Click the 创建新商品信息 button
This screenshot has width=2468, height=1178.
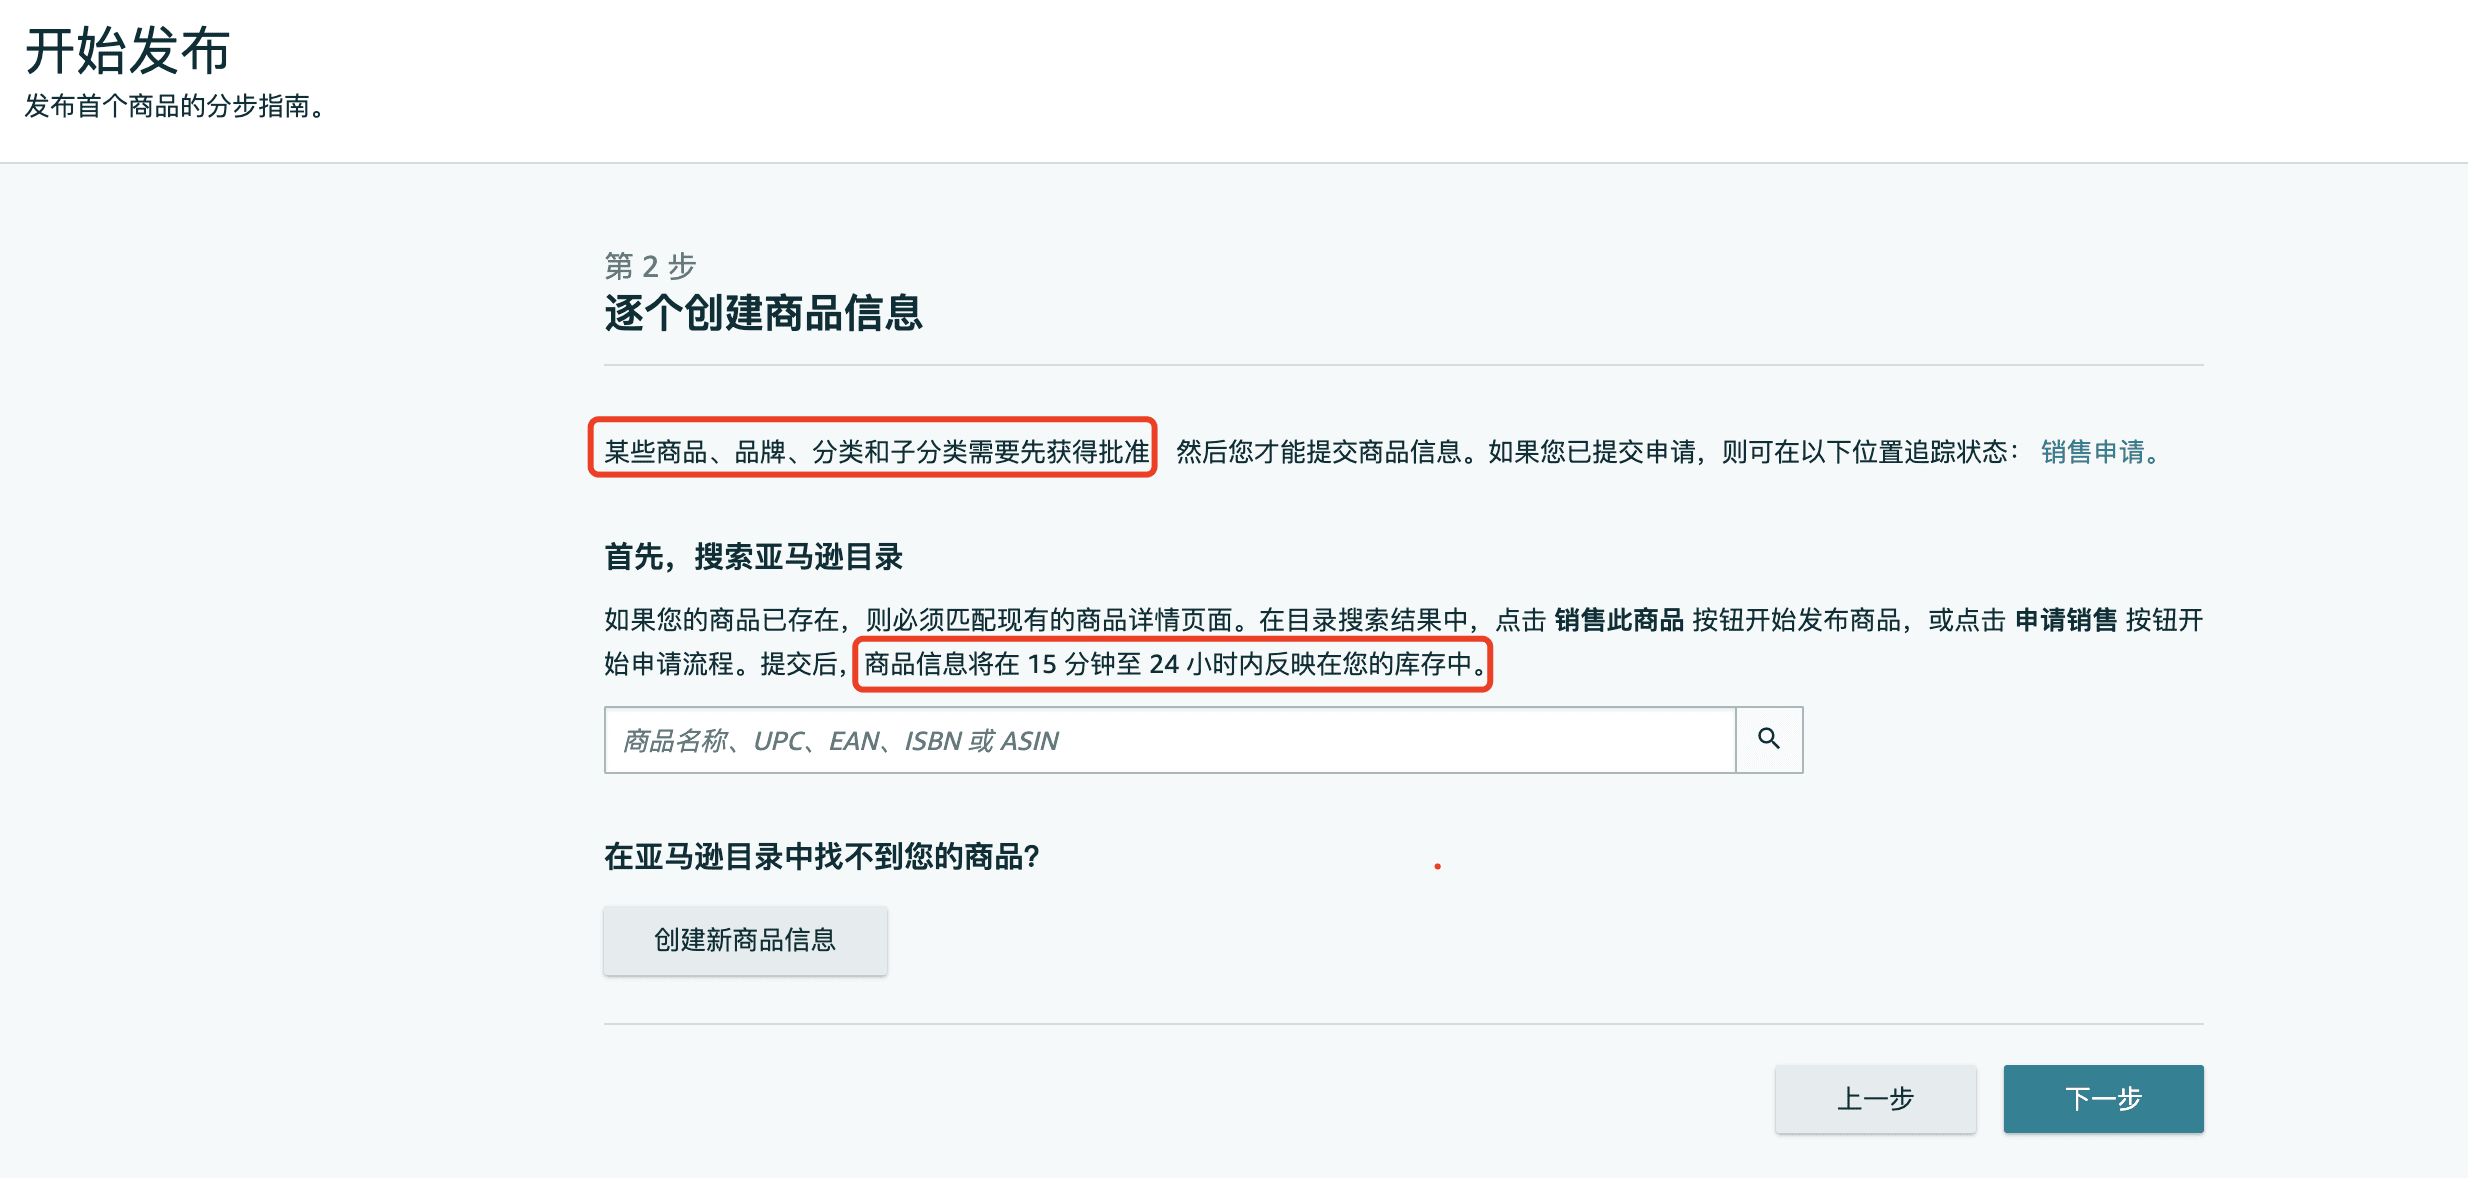(744, 940)
